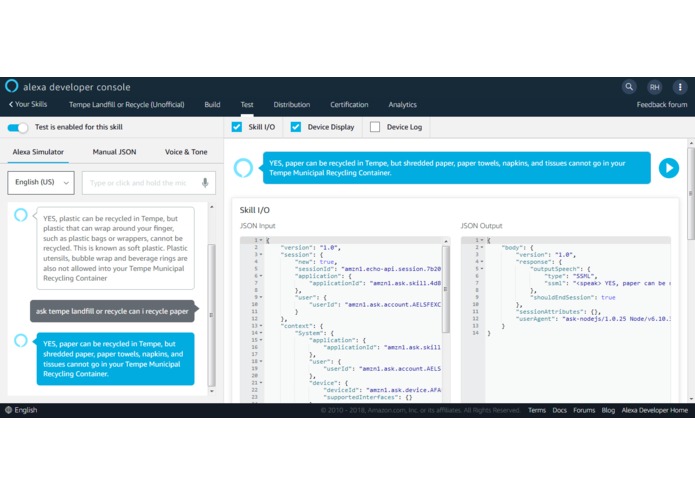Open search with the magnifier icon
This screenshot has height=494, width=695.
(629, 87)
